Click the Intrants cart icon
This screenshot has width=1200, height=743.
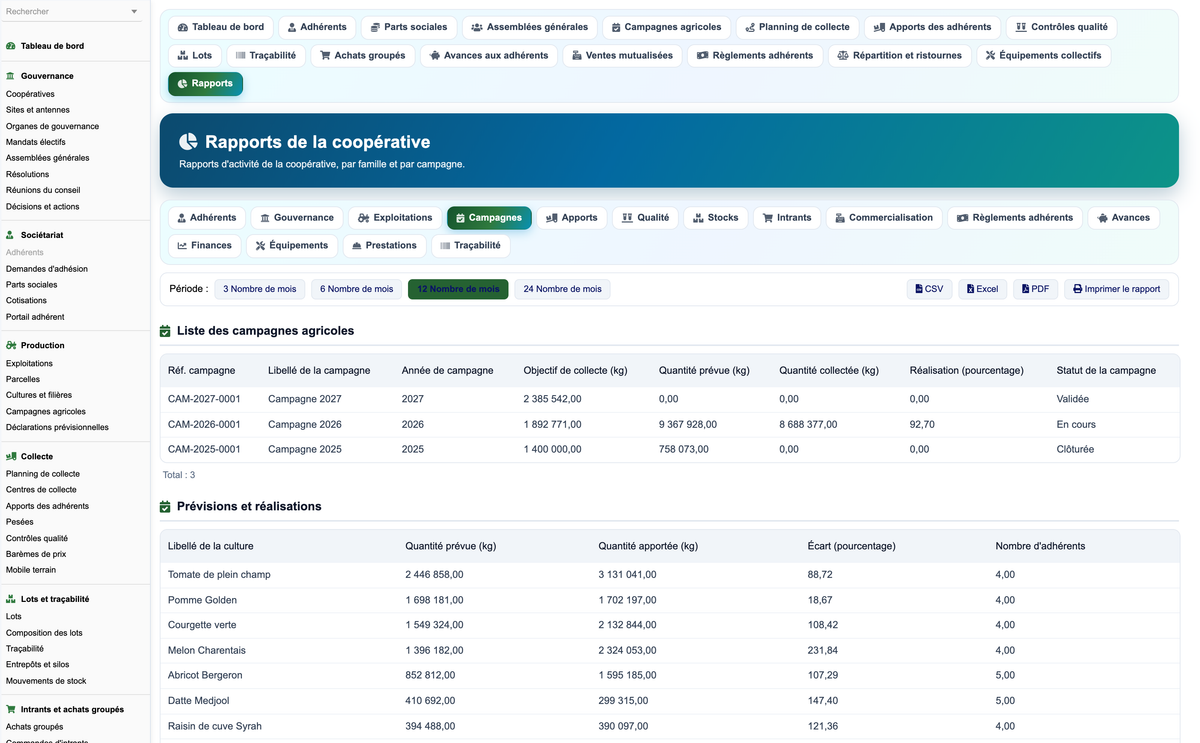click(x=768, y=217)
